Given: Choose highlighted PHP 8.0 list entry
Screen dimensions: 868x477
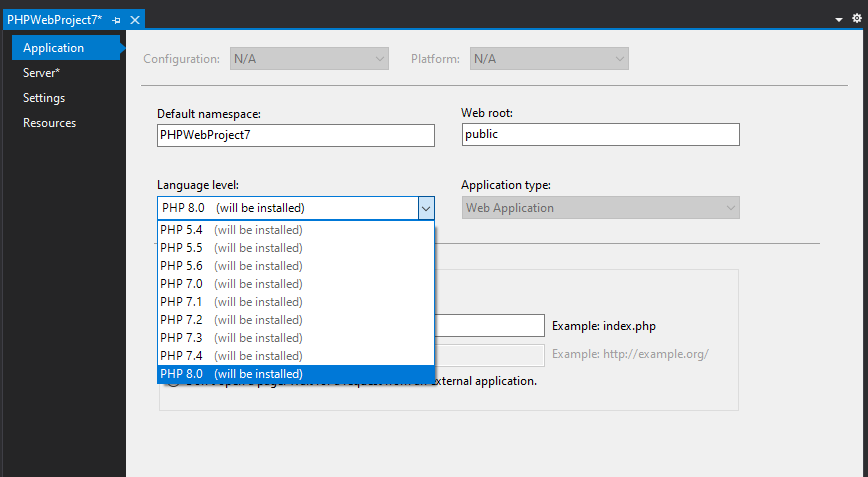Looking at the screenshot, I should [296, 374].
